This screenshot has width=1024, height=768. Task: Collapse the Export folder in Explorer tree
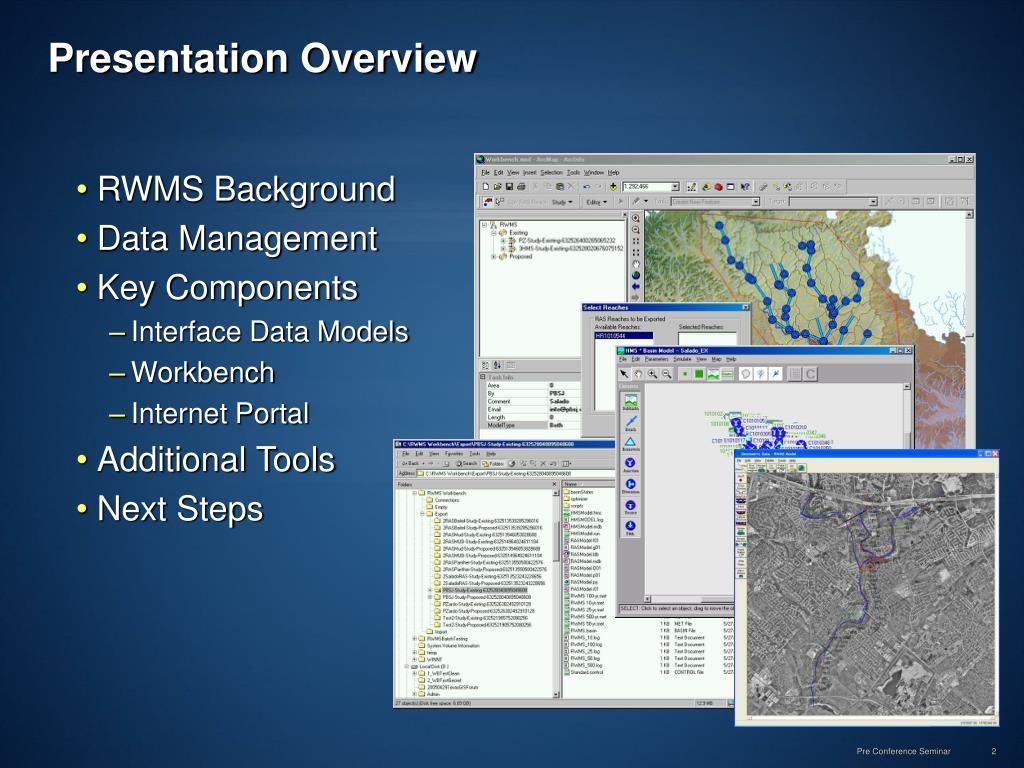click(x=422, y=514)
